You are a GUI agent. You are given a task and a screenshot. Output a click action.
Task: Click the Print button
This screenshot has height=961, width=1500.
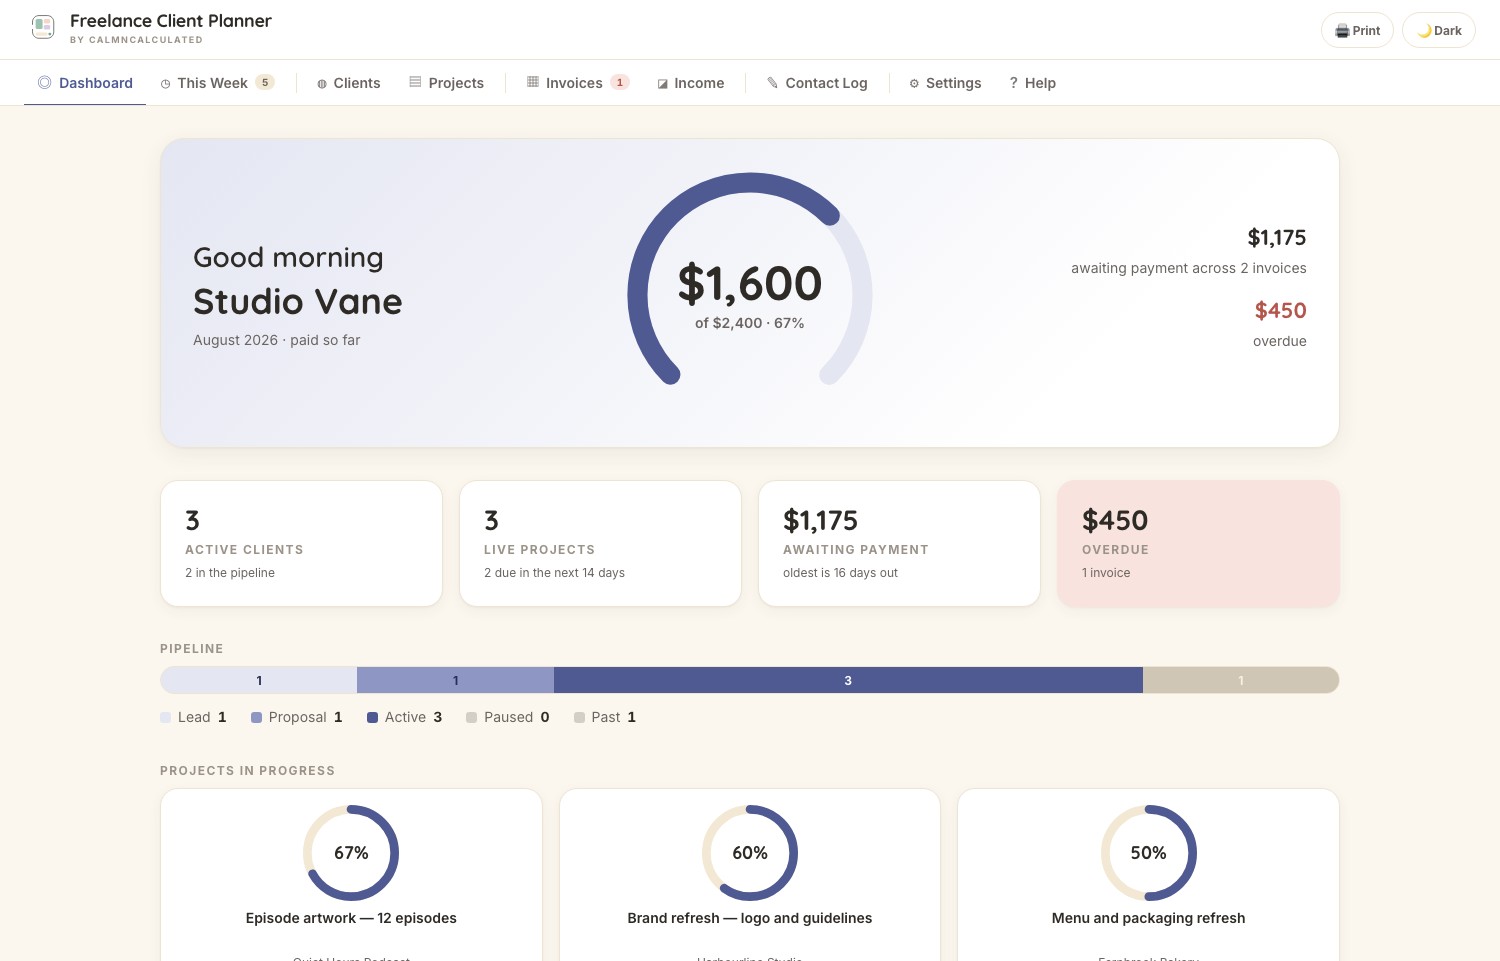pos(1357,30)
